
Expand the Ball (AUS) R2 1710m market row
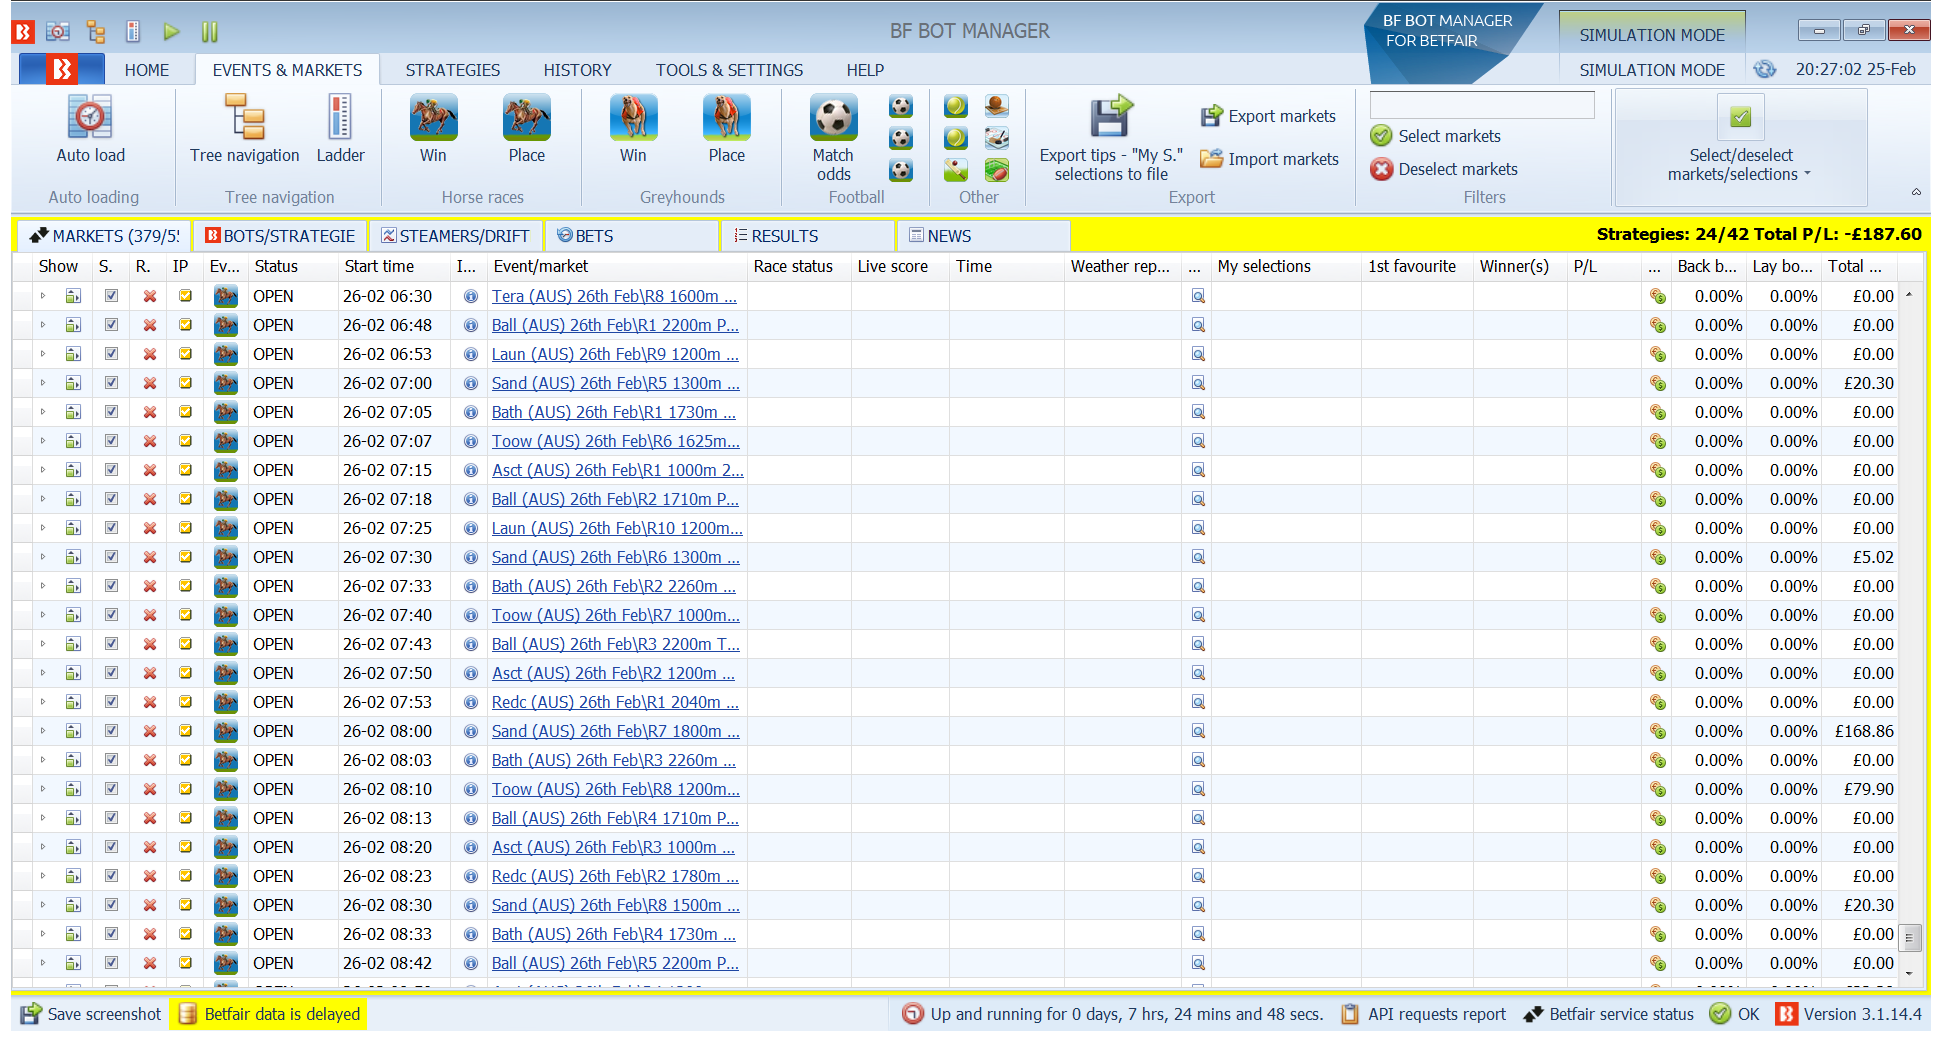click(43, 499)
